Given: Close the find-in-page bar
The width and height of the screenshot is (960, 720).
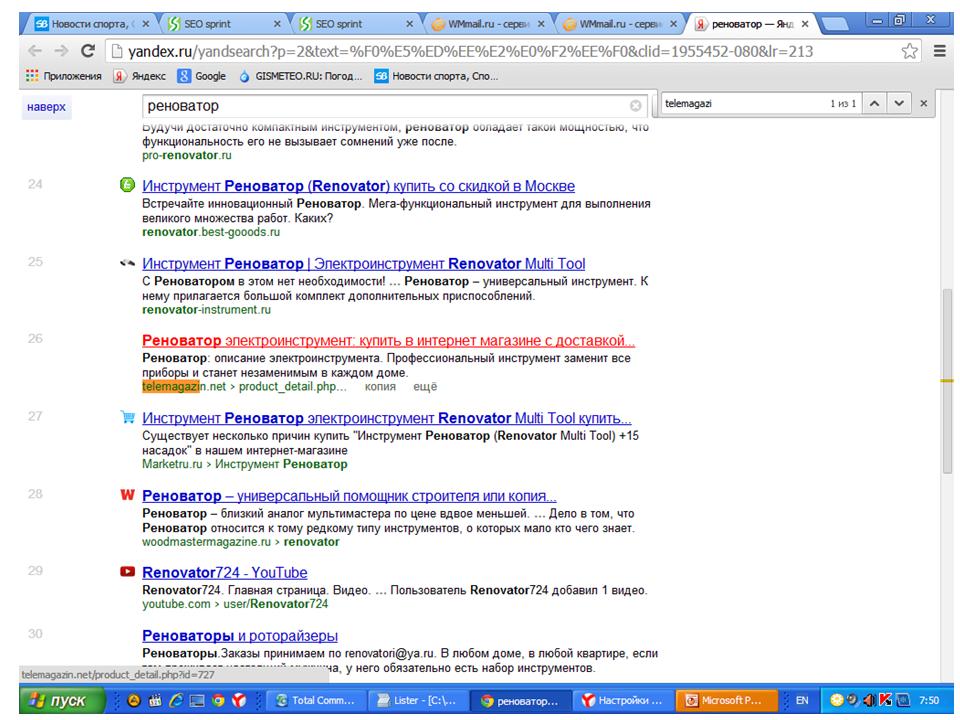Looking at the screenshot, I should coord(924,103).
